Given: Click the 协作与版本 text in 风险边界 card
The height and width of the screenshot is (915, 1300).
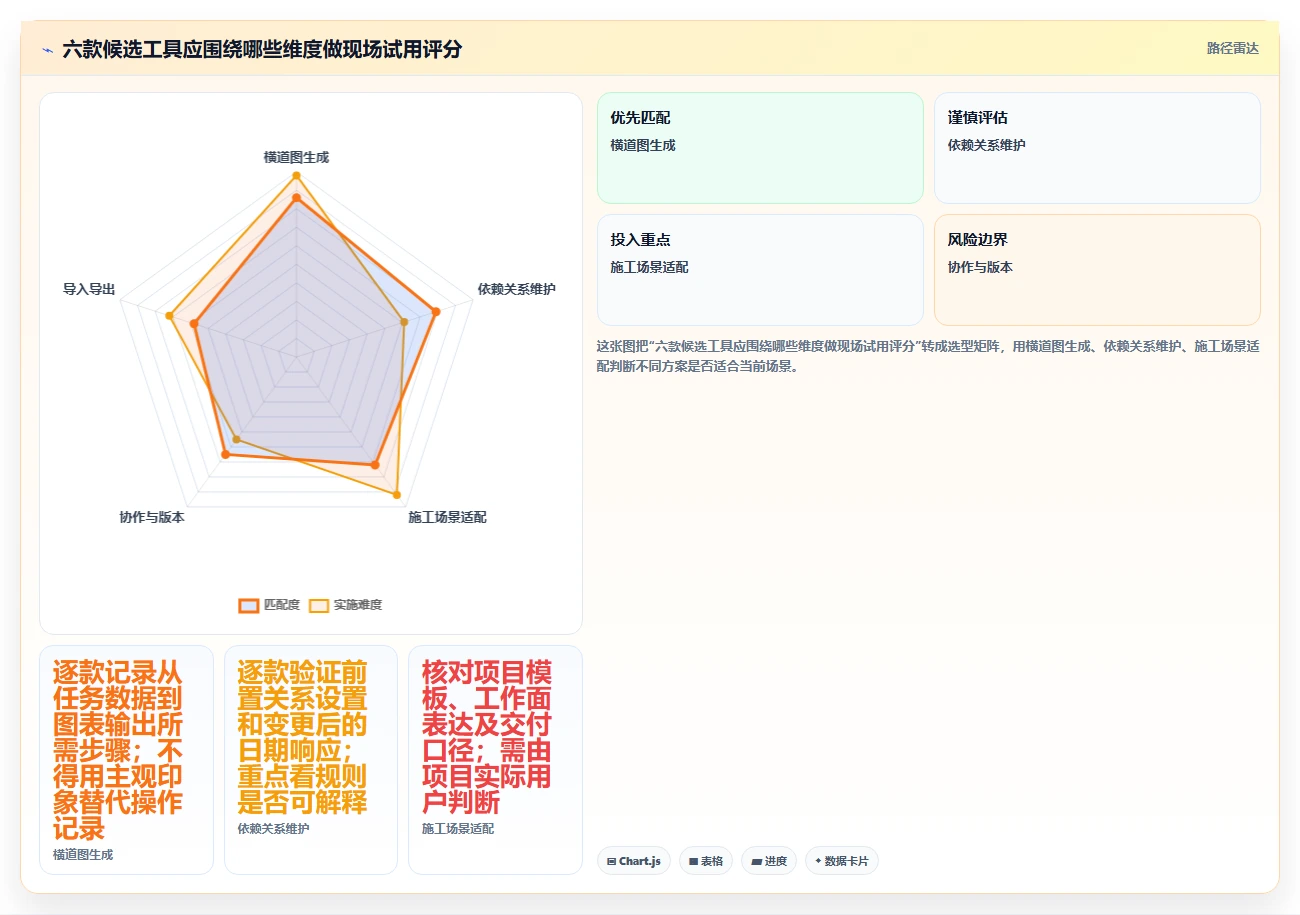Looking at the screenshot, I should click(x=980, y=267).
